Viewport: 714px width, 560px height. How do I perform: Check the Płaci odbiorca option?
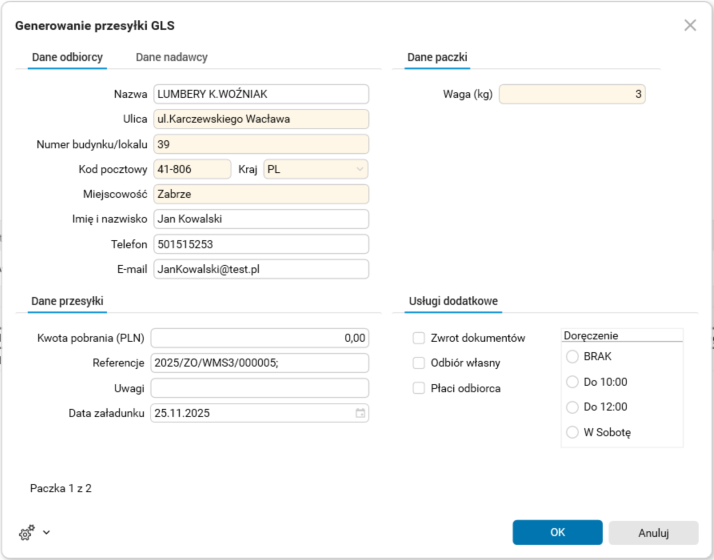coord(420,388)
